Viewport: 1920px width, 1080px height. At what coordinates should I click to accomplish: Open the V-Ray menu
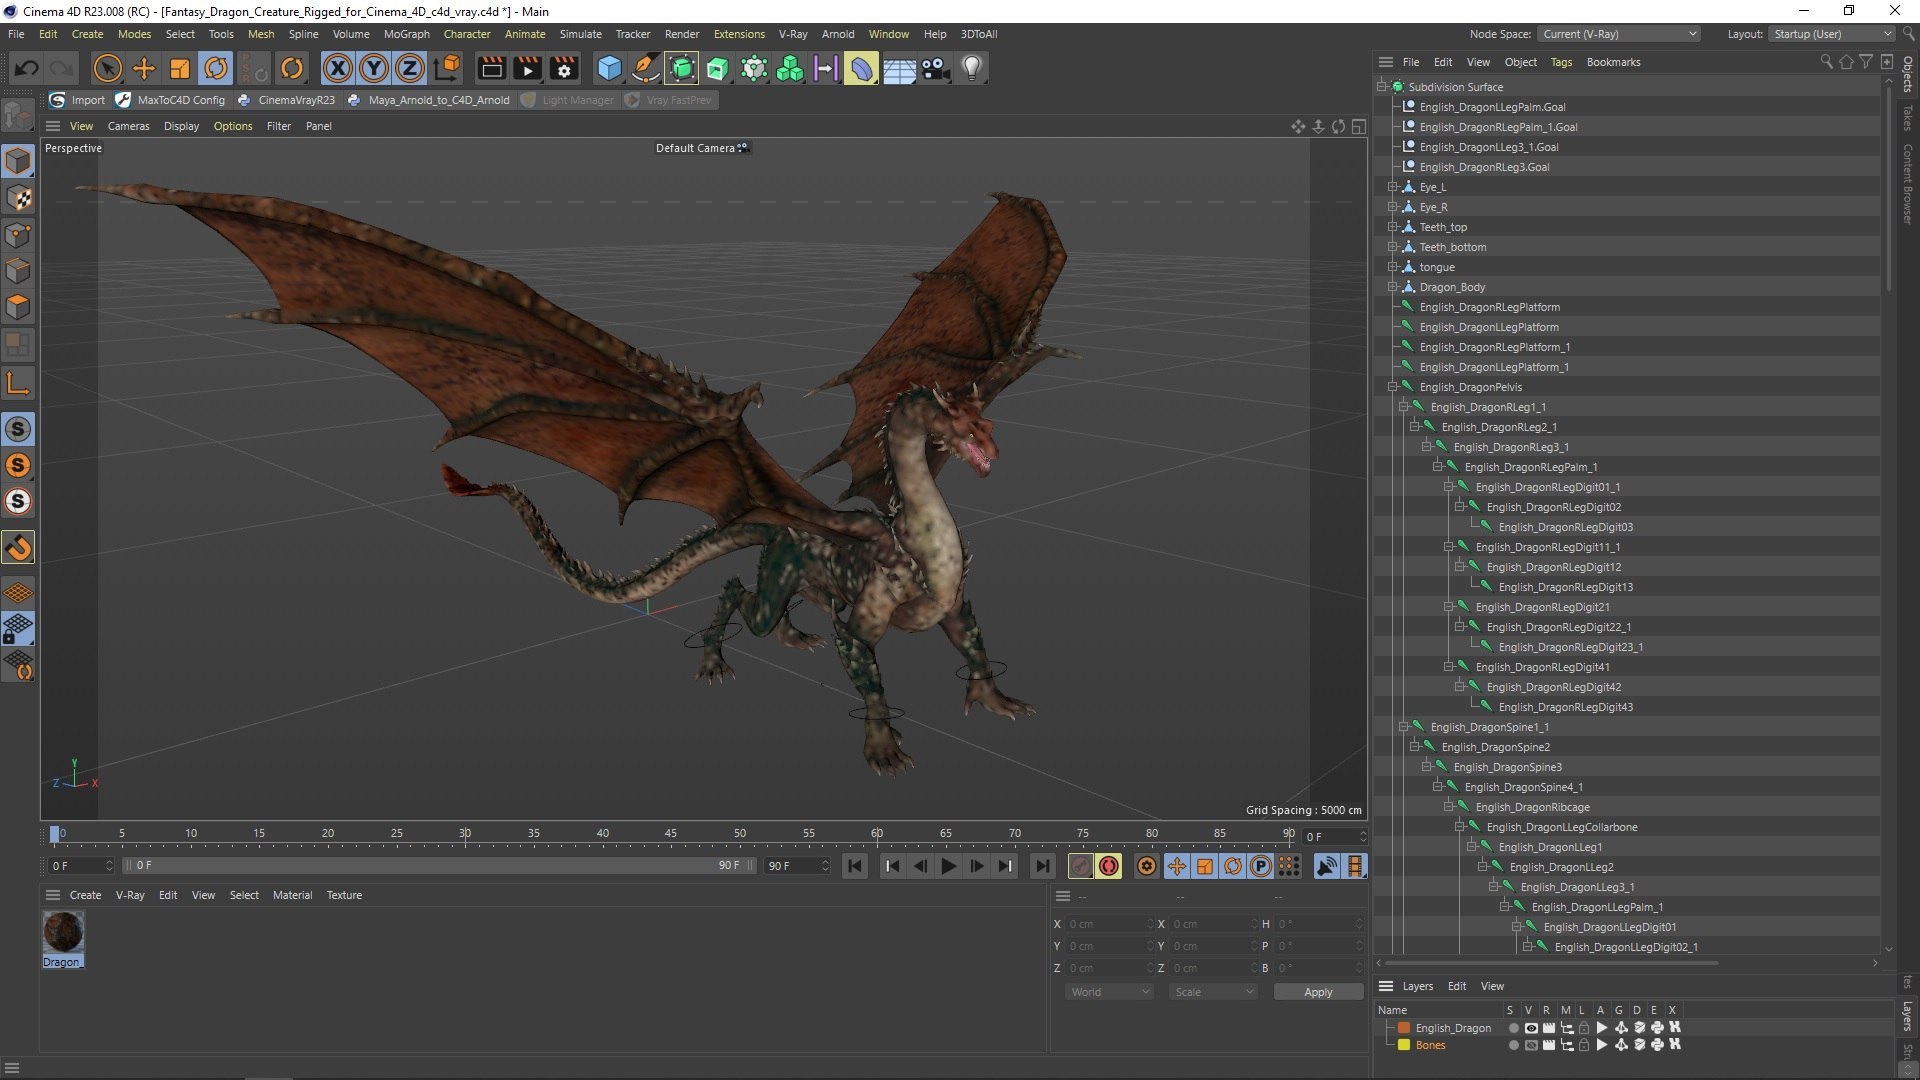(x=793, y=34)
